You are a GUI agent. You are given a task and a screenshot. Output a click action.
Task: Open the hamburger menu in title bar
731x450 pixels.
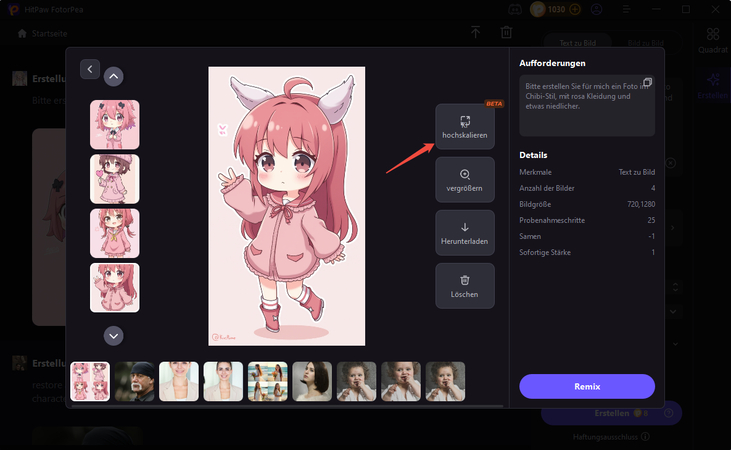(627, 9)
